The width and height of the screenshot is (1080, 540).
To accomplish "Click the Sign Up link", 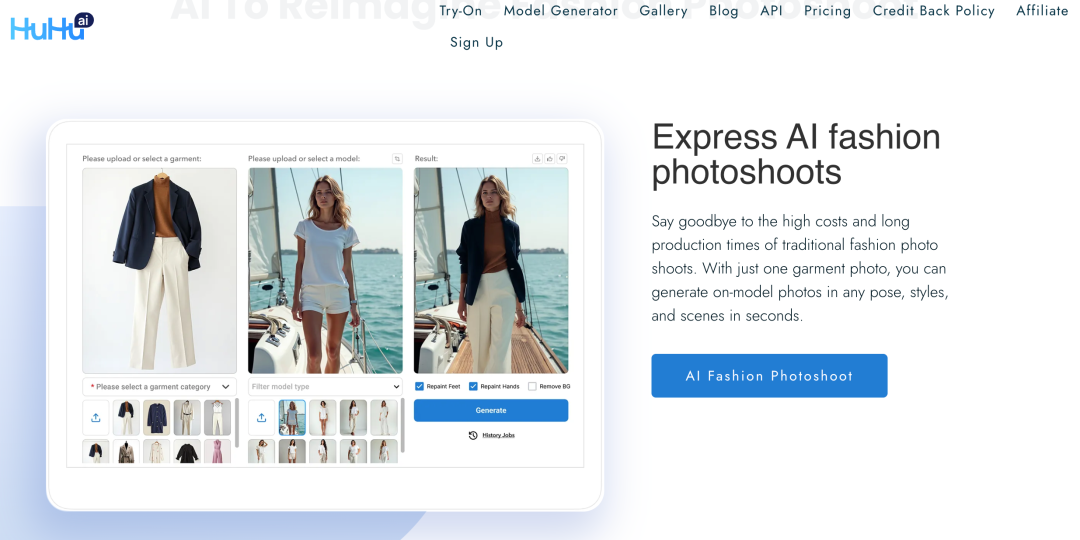I will (477, 43).
